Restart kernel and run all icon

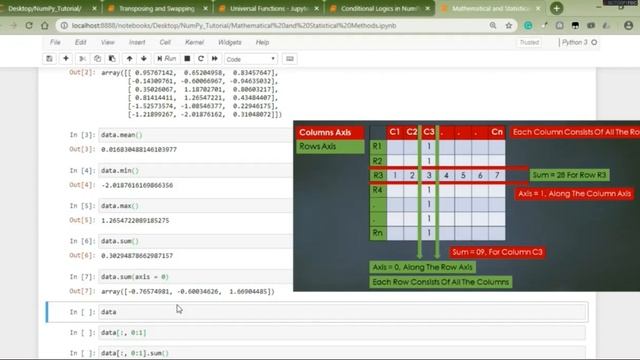pos(215,59)
